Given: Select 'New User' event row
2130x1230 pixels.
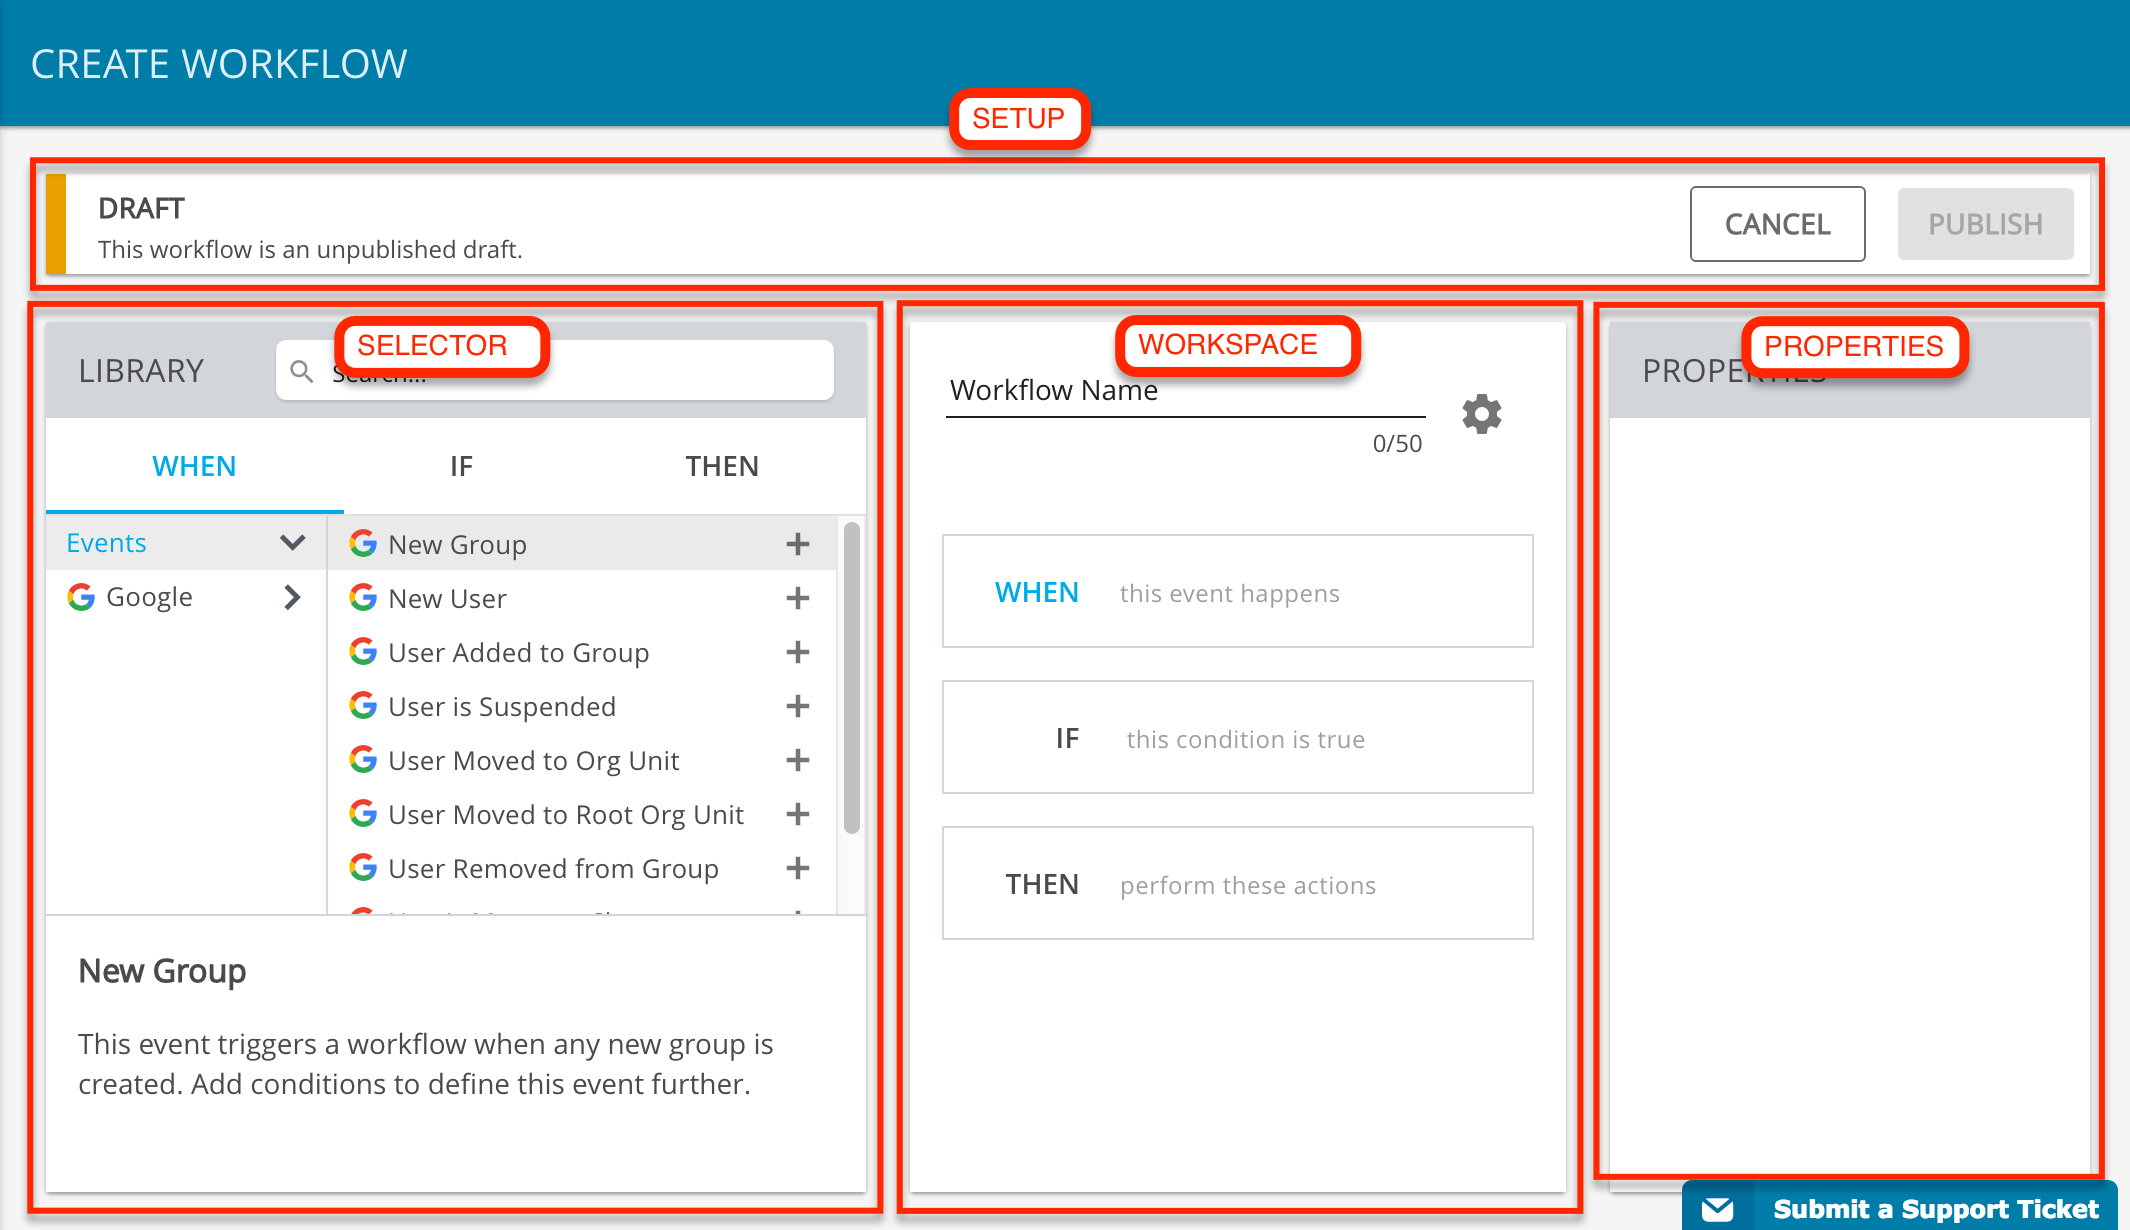Looking at the screenshot, I should (582, 598).
